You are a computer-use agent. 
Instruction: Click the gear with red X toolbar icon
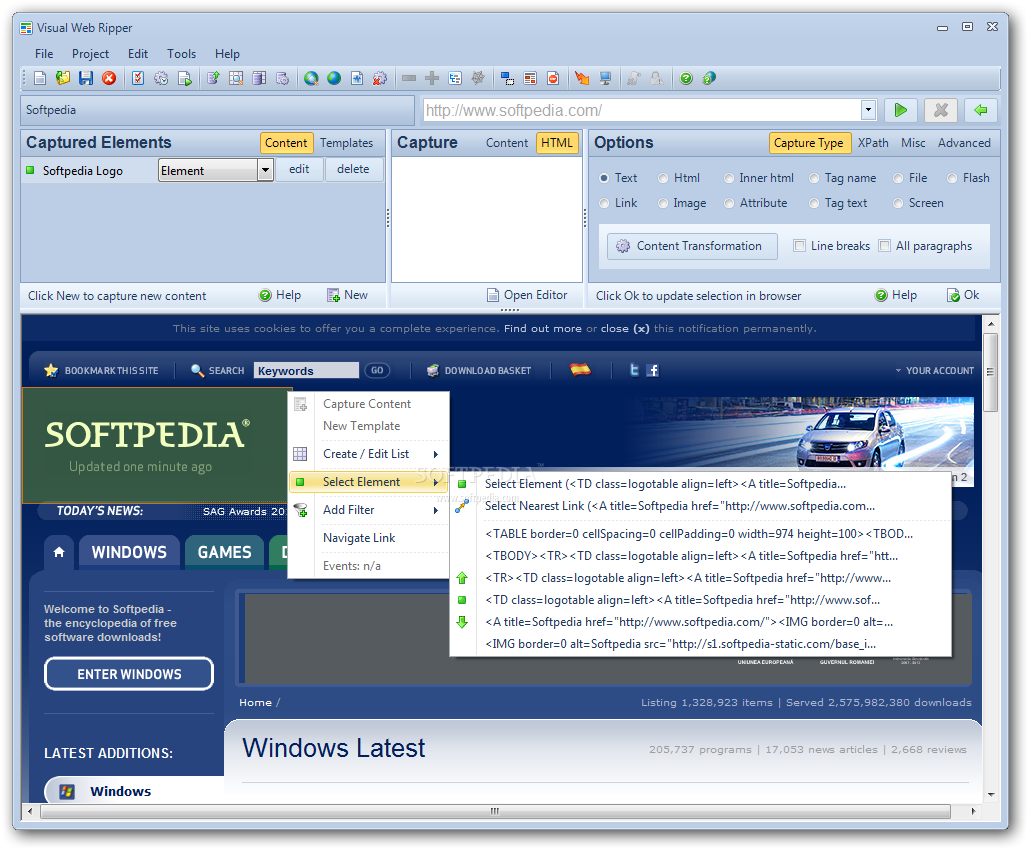click(x=379, y=78)
